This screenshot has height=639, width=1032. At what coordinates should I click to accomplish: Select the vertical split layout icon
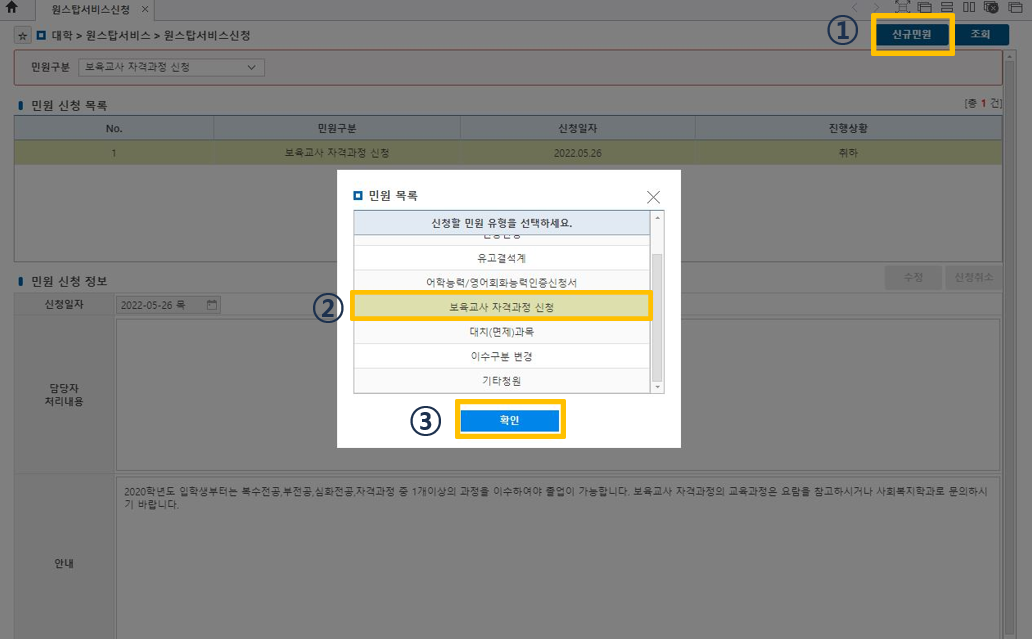968,8
